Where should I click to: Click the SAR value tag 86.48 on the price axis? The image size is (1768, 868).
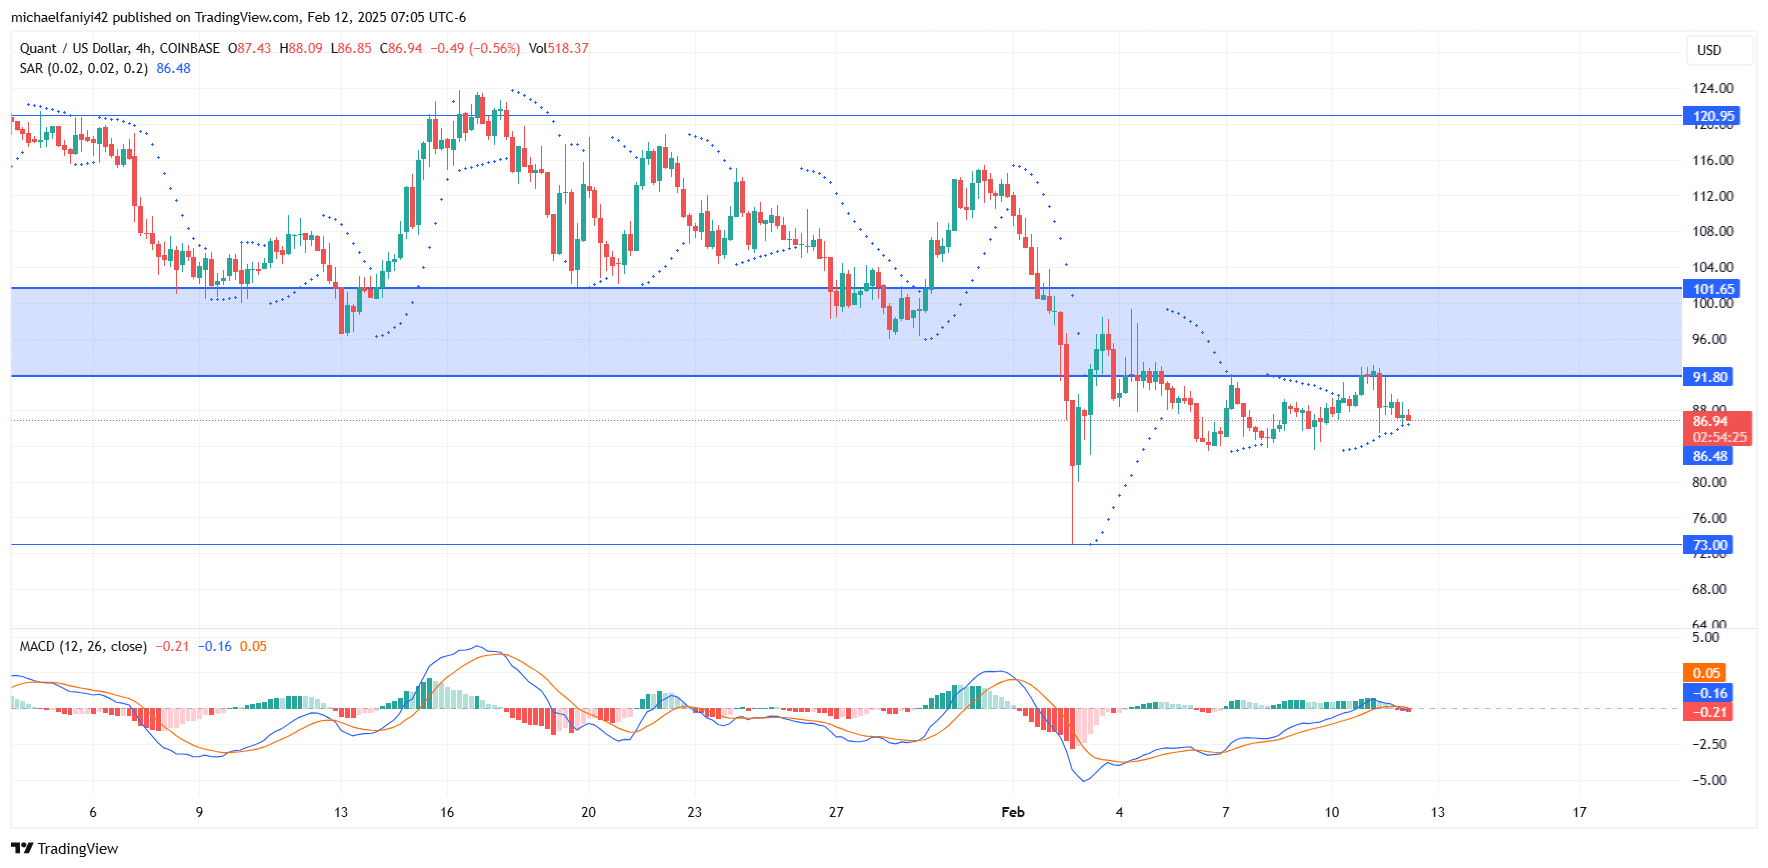(1709, 456)
